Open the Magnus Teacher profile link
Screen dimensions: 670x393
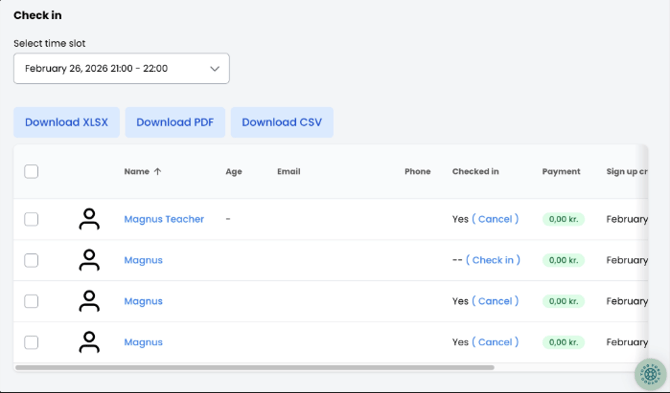pyautogui.click(x=164, y=219)
